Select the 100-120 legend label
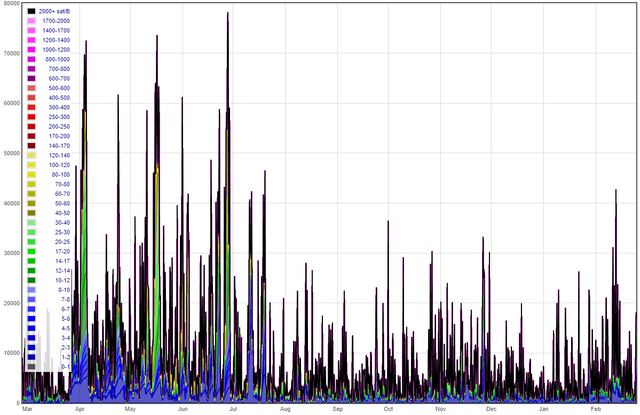This screenshot has height=415, width=640. [x=59, y=165]
